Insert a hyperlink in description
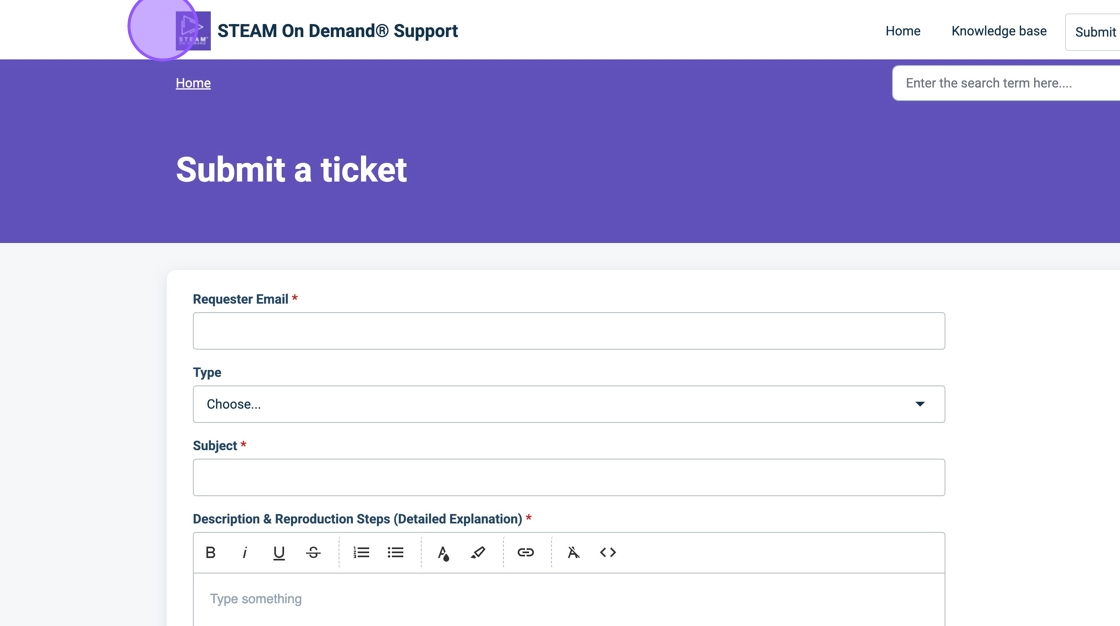1120x626 pixels. (x=525, y=552)
